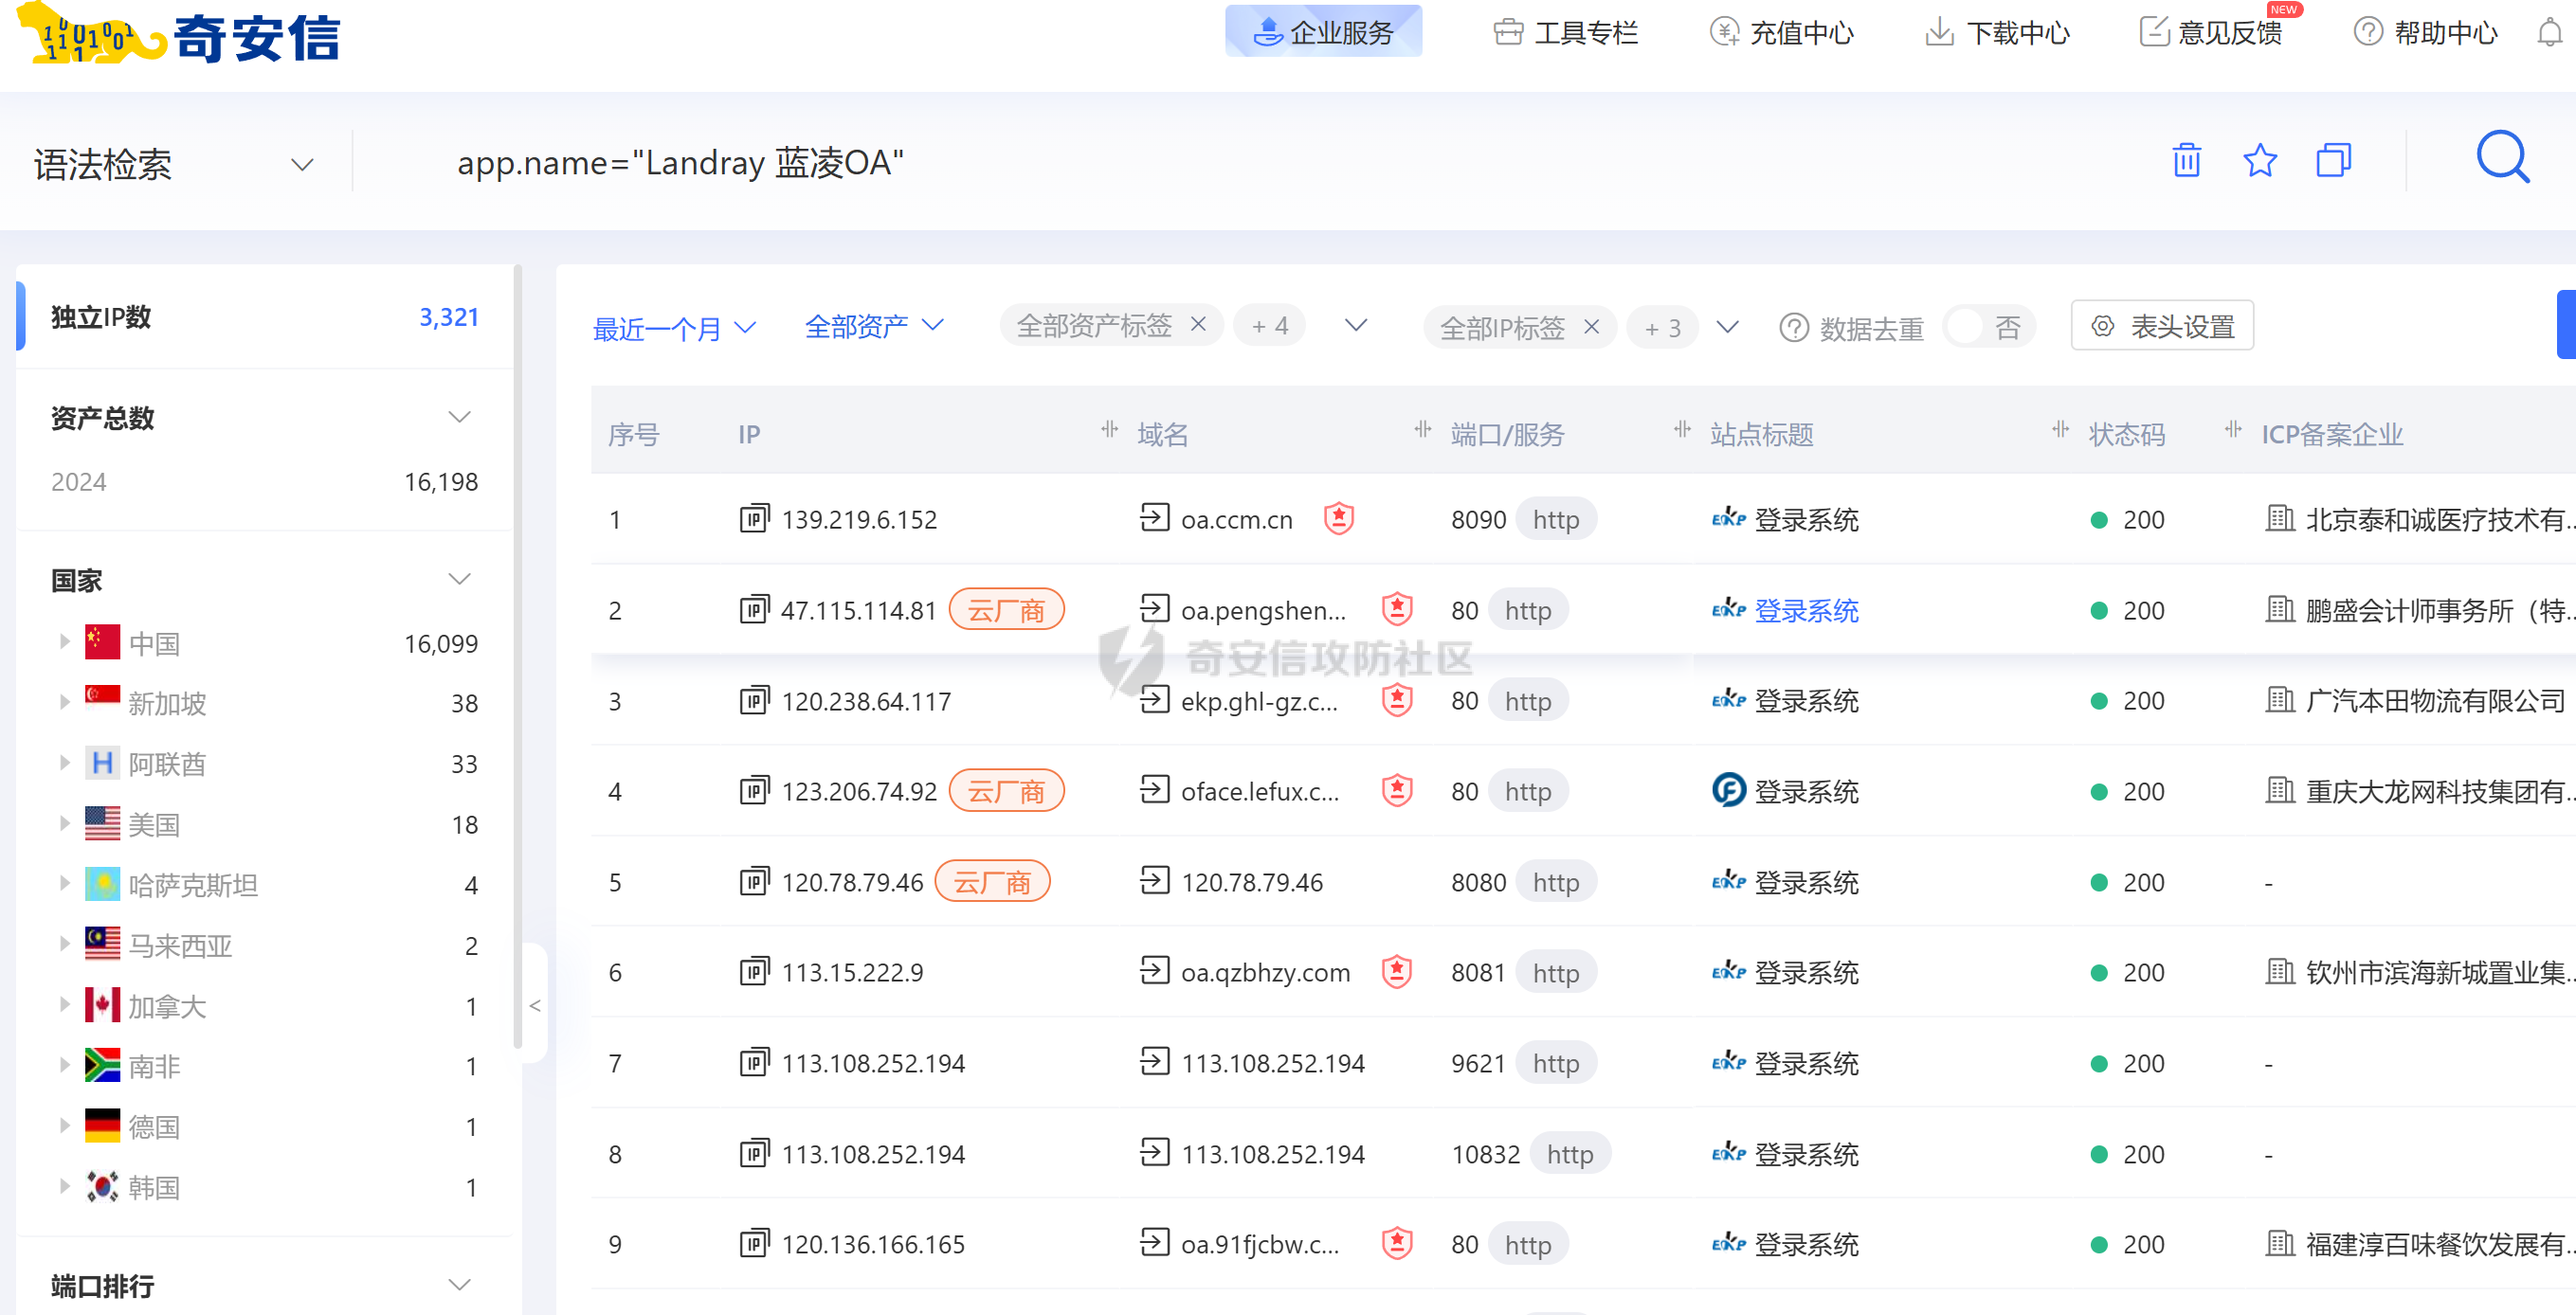Expand 阿联酋 country tree item

tap(64, 762)
